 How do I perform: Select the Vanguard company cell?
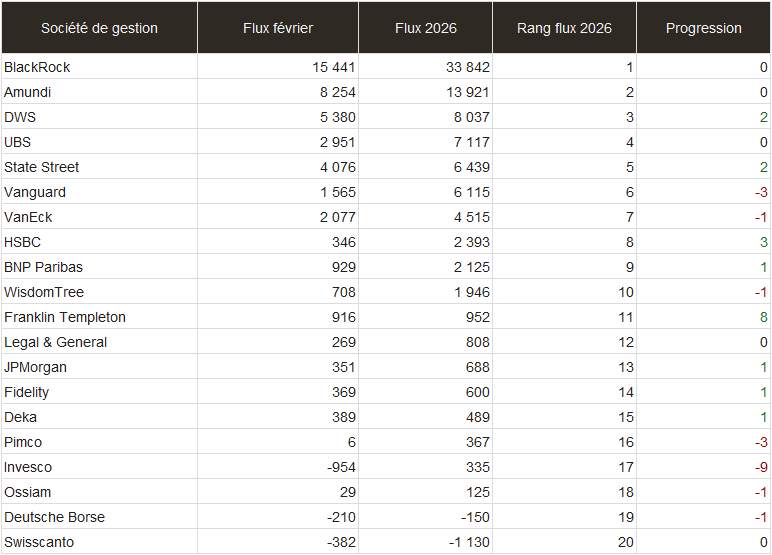[x=35, y=192]
